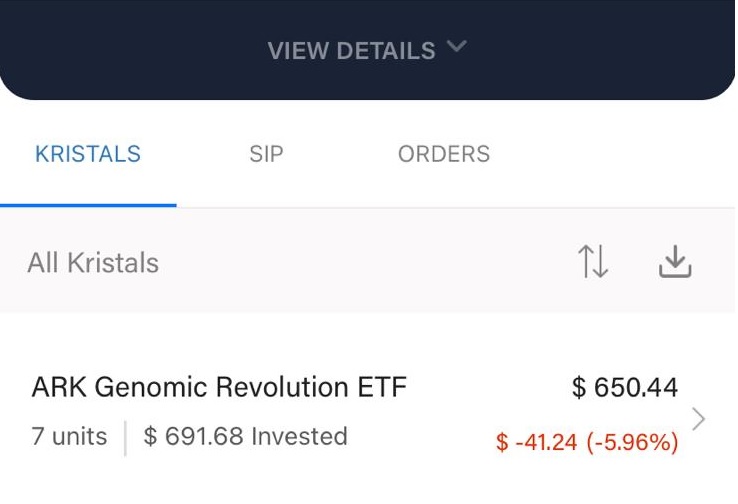Click the divider between units and invested
738x504 pixels.
click(125, 438)
